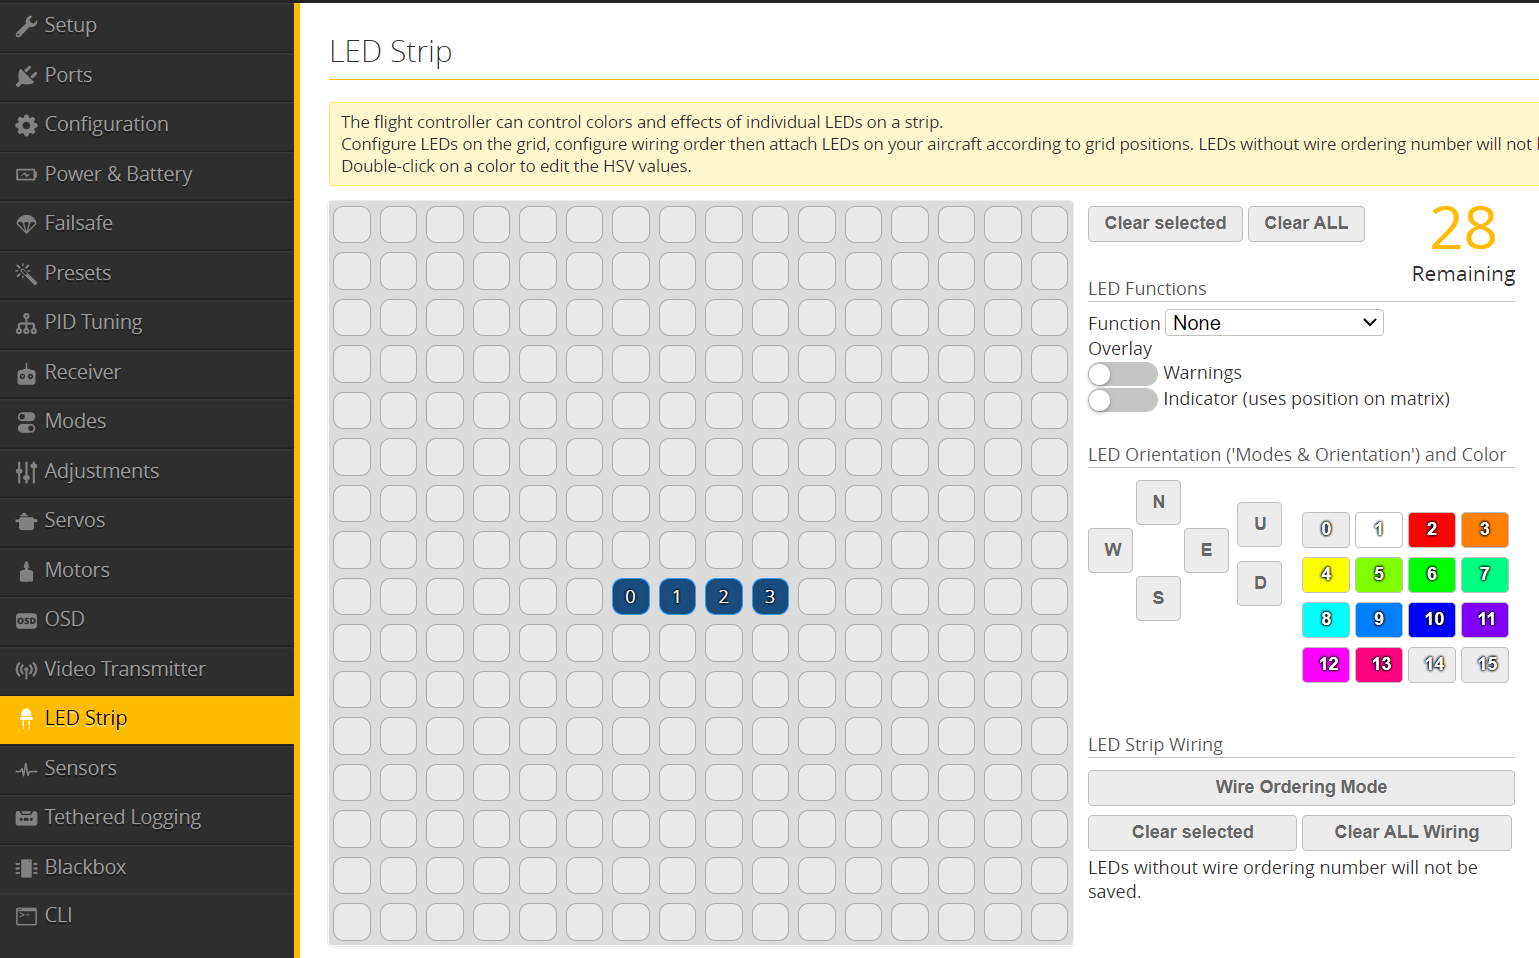Click the Receiver icon in sidebar
The width and height of the screenshot is (1539, 958).
pyautogui.click(x=26, y=373)
